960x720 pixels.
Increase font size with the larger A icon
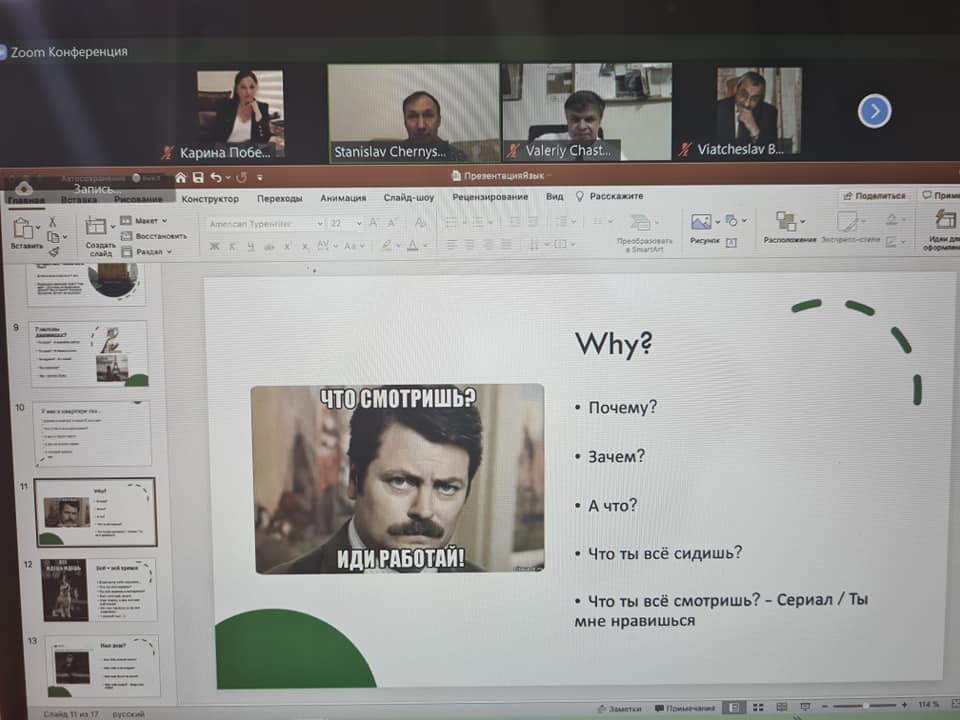click(x=373, y=223)
